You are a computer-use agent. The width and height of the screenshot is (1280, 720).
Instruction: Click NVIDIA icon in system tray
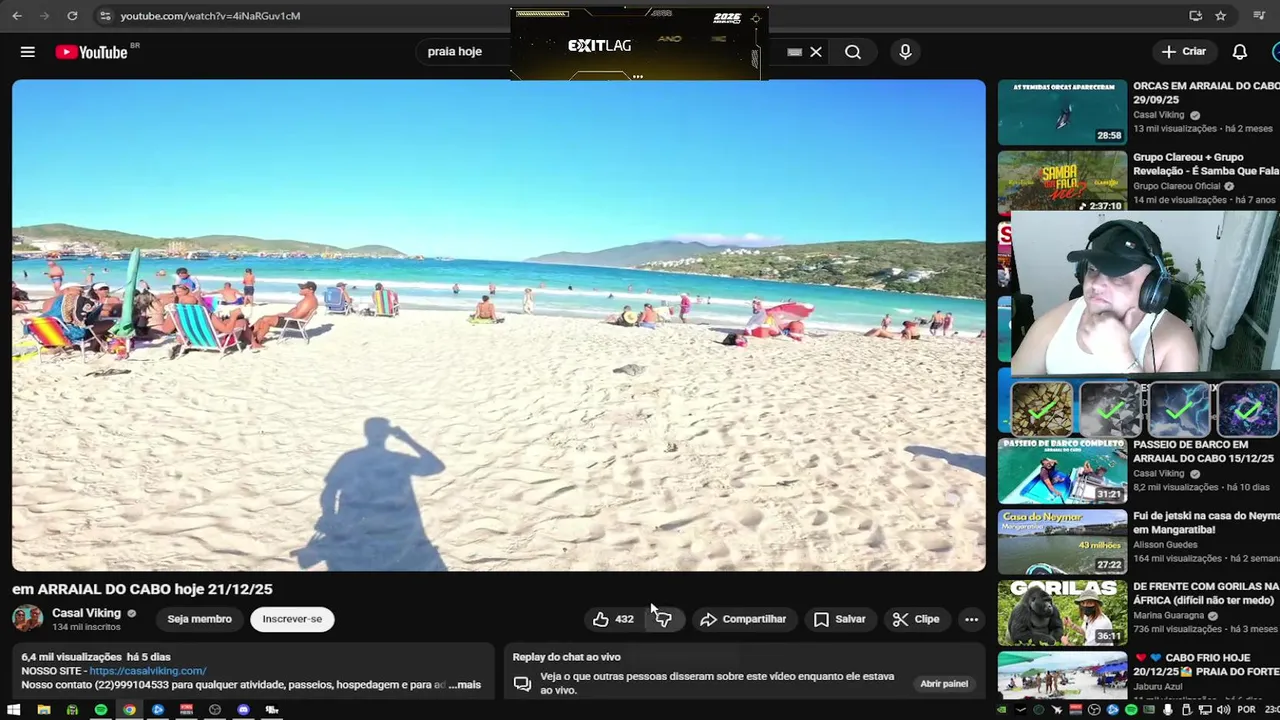pos(1002,710)
